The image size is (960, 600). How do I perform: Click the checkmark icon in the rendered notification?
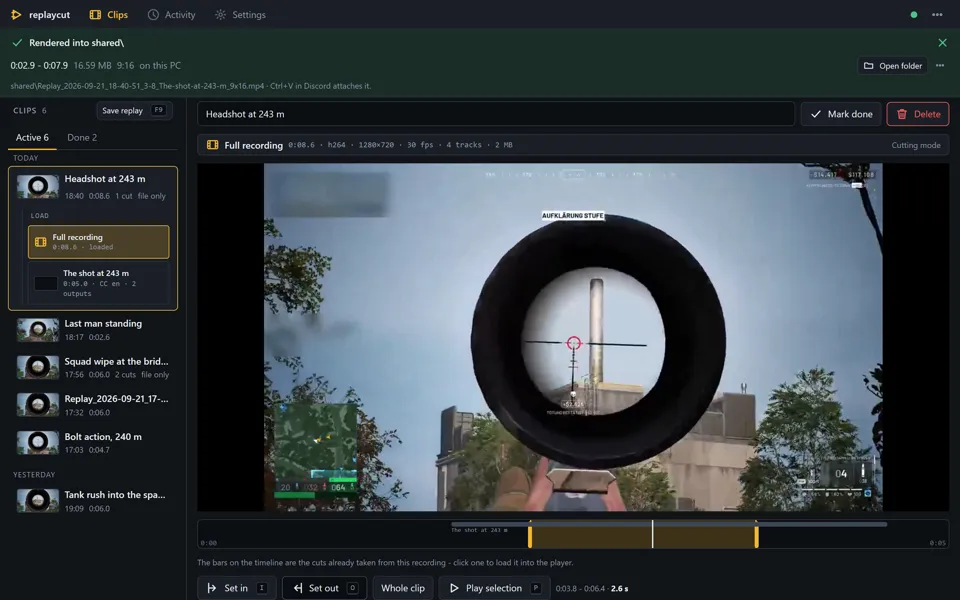(17, 43)
